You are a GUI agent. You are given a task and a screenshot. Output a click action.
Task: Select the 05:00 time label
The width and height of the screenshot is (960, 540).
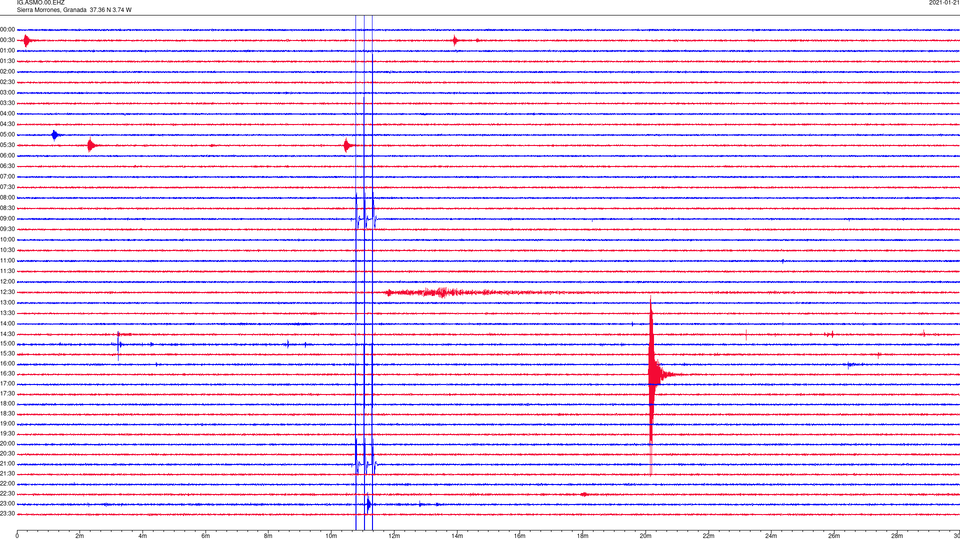click(7, 135)
